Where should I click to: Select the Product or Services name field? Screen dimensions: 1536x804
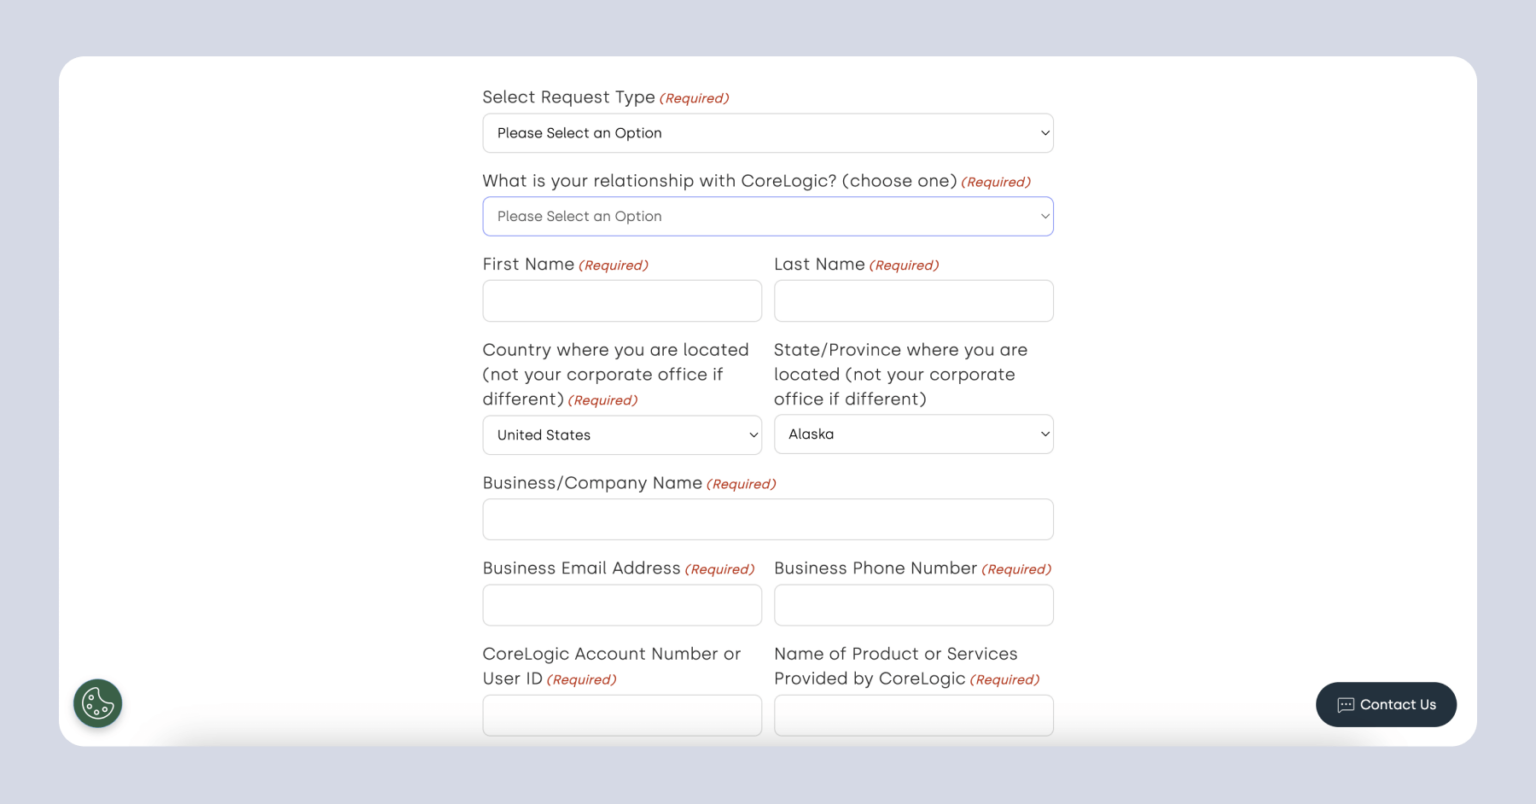pyautogui.click(x=913, y=715)
